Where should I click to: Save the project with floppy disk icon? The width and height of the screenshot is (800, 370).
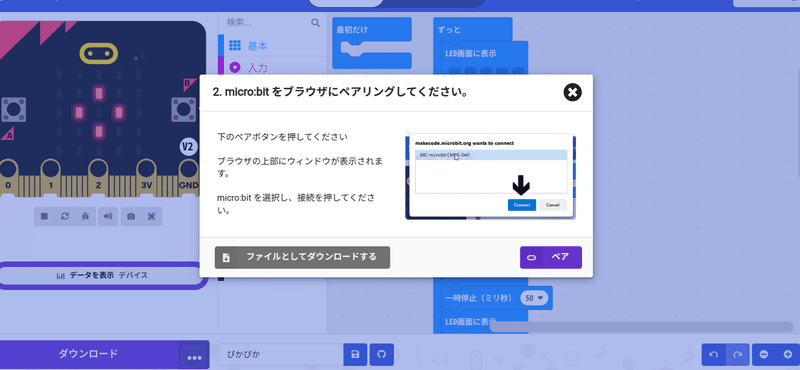point(356,355)
